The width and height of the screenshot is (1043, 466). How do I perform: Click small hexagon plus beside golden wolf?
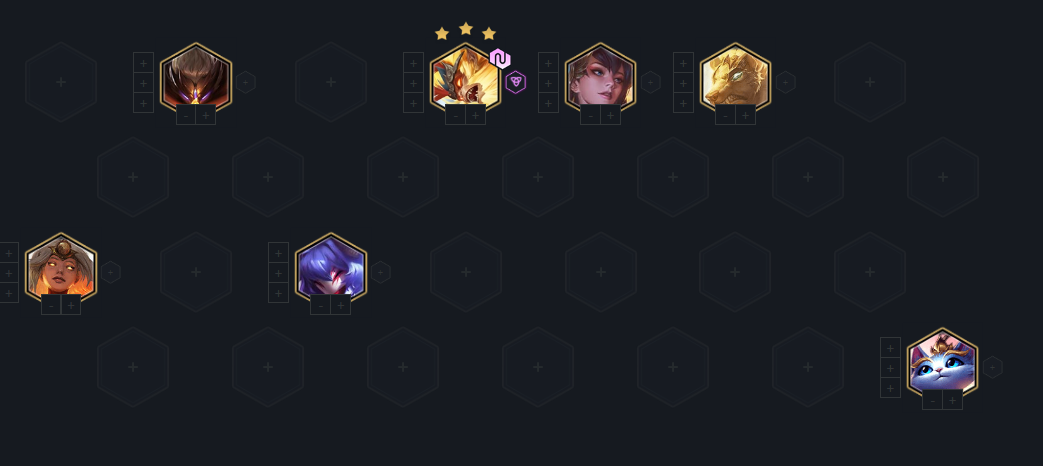[785, 82]
